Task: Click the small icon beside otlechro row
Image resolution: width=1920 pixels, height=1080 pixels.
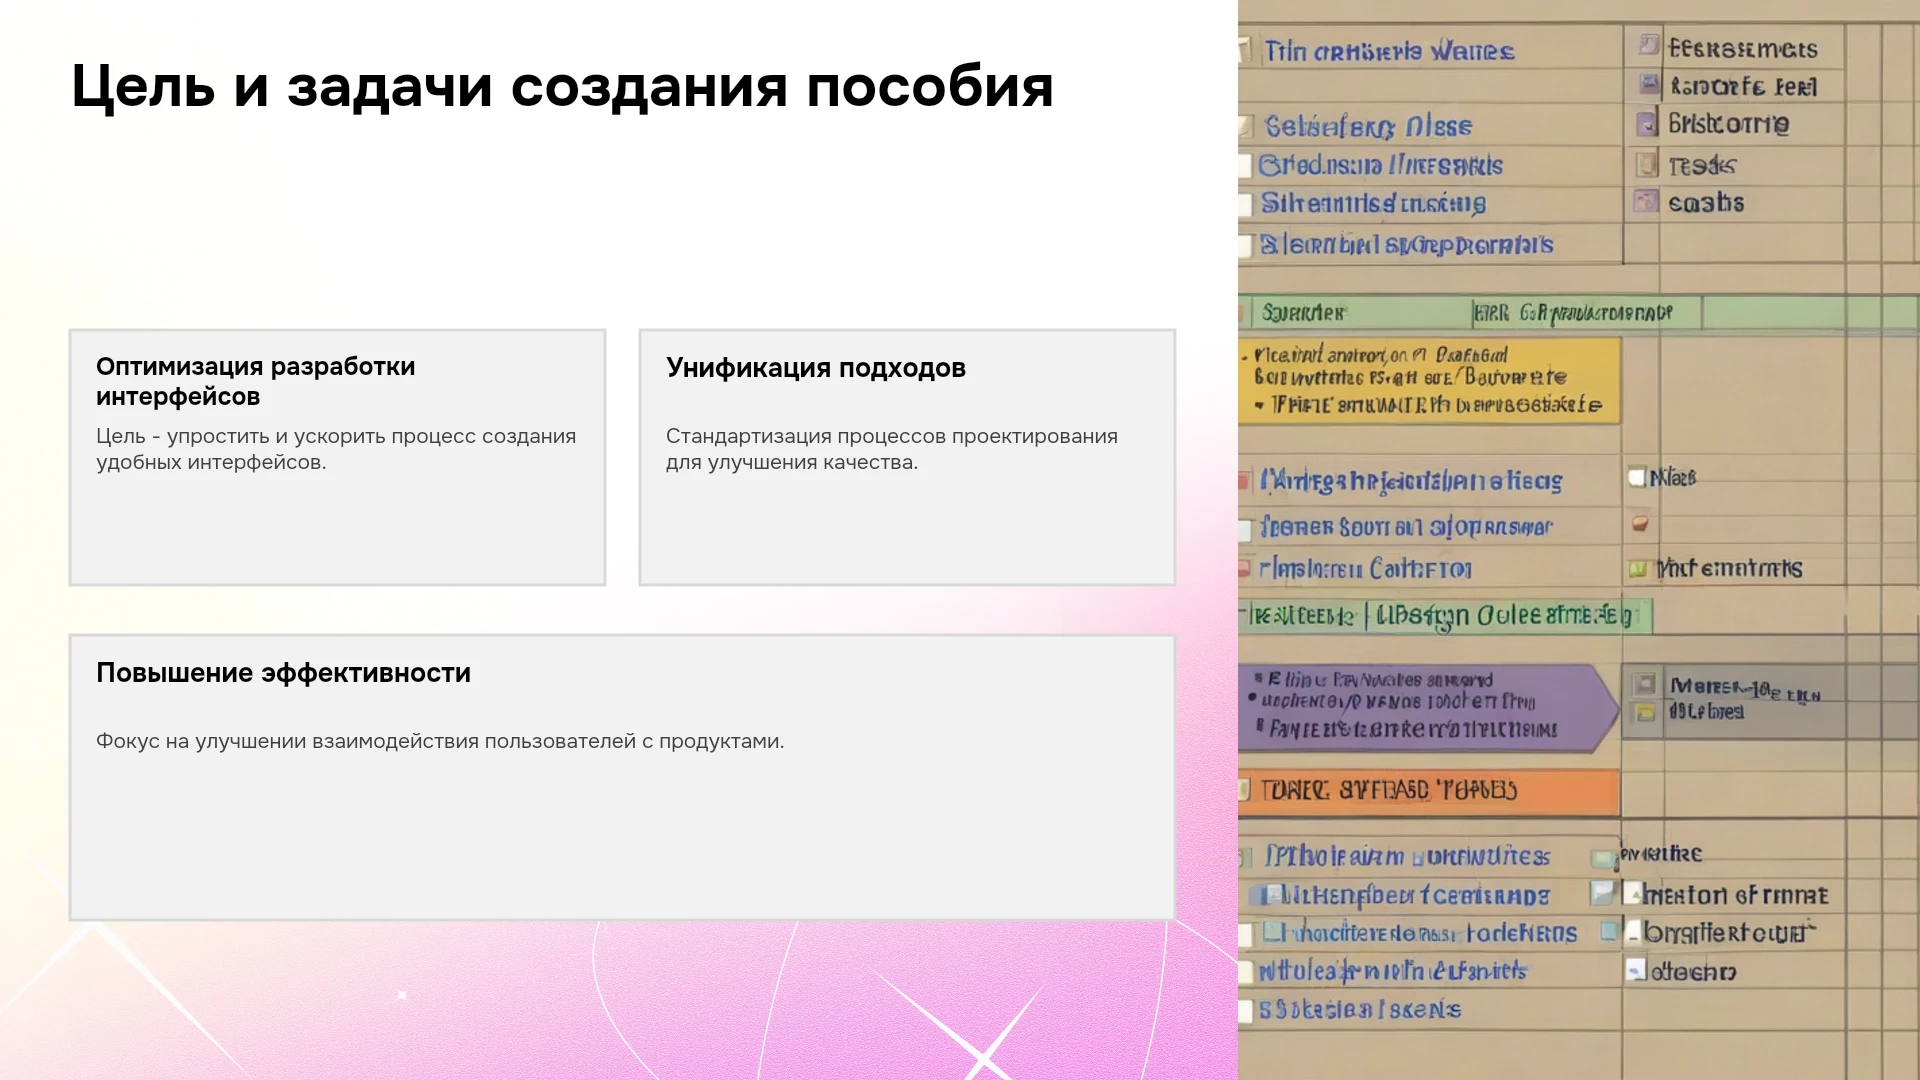Action: pos(1636,969)
